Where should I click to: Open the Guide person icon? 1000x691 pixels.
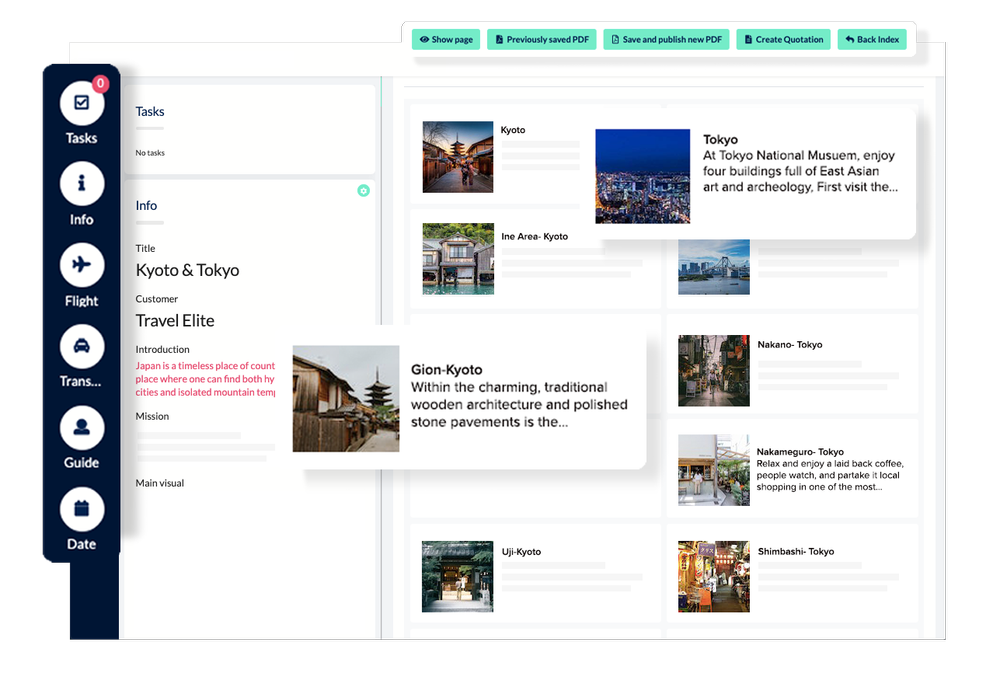coord(82,427)
